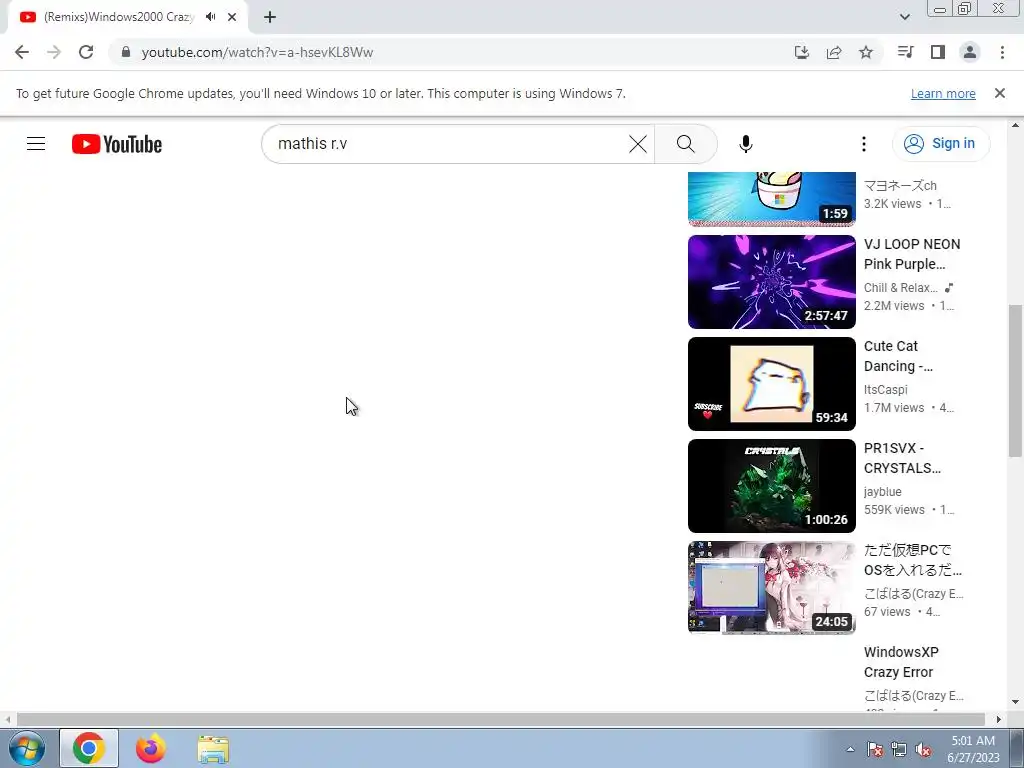Open the YouTube hamburger guide menu

click(36, 144)
